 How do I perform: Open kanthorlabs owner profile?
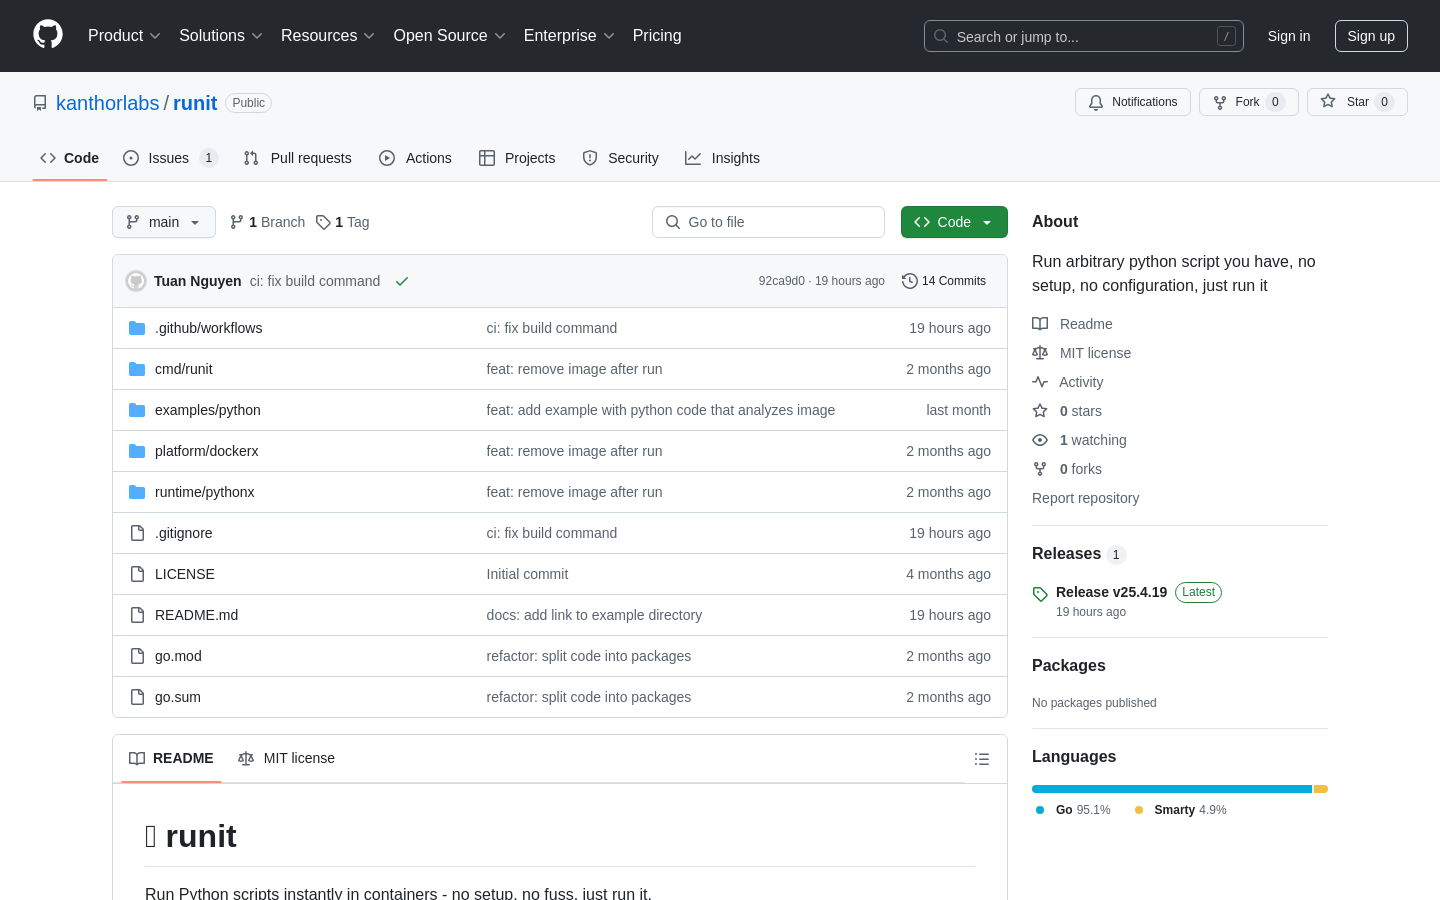pos(107,103)
